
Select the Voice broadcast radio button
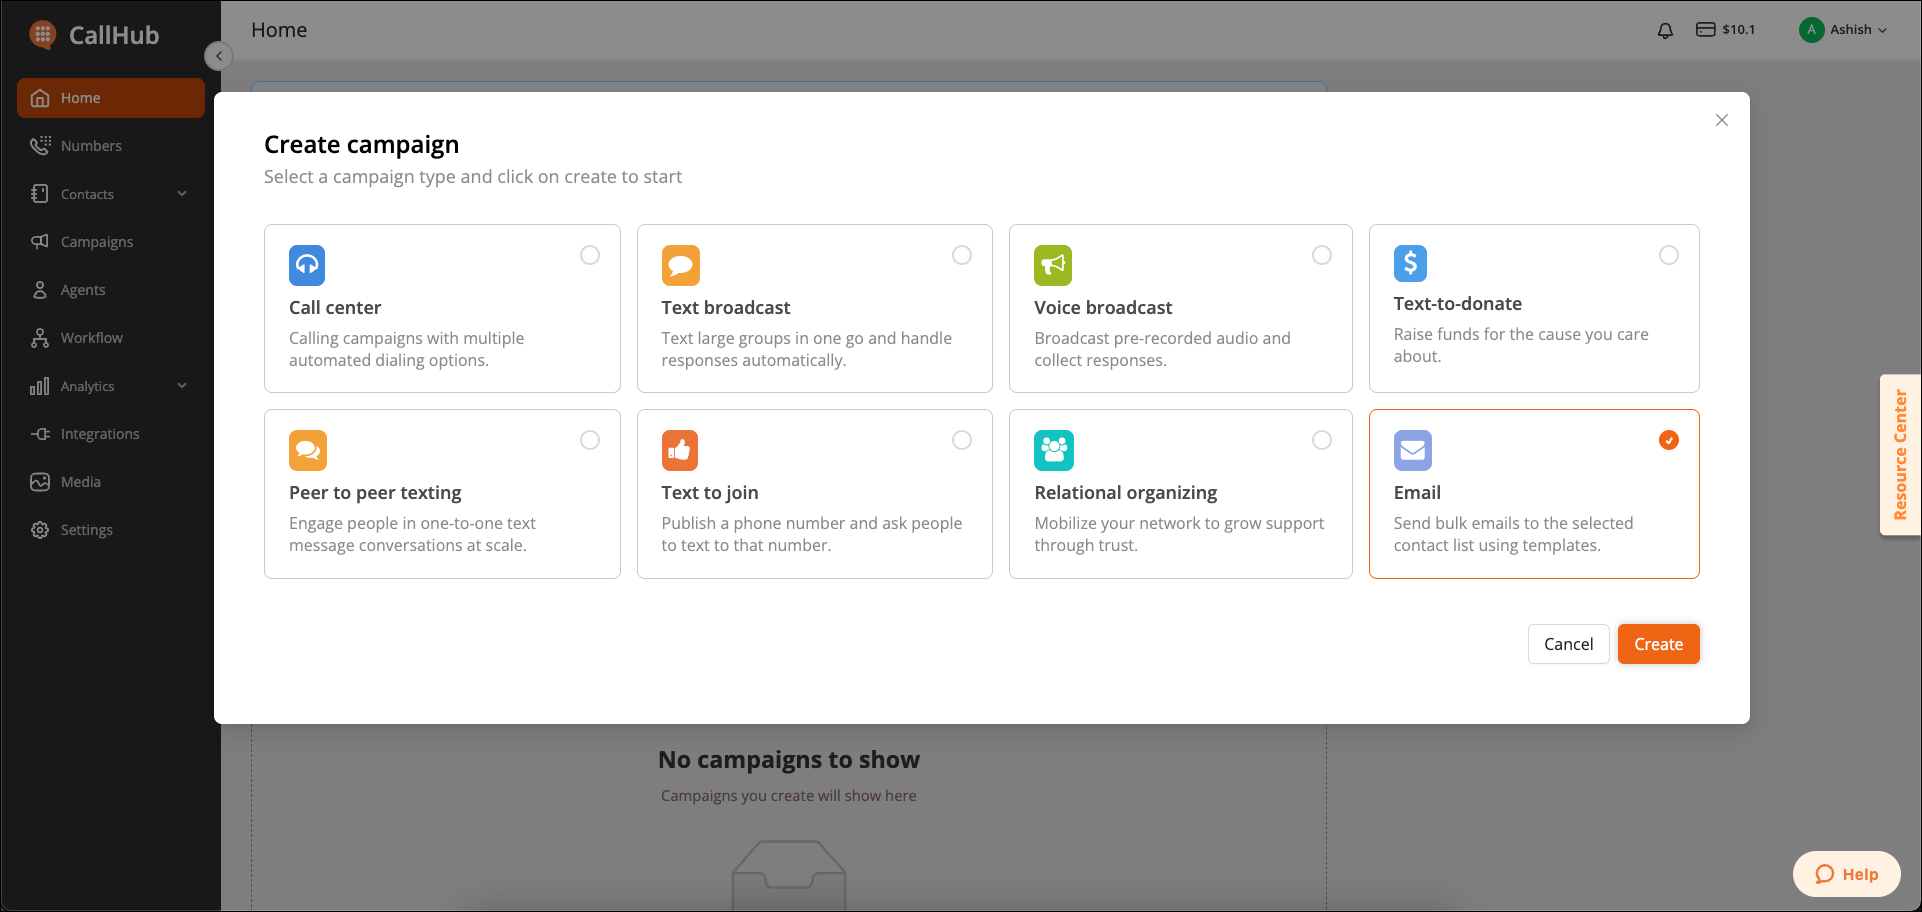point(1322,255)
